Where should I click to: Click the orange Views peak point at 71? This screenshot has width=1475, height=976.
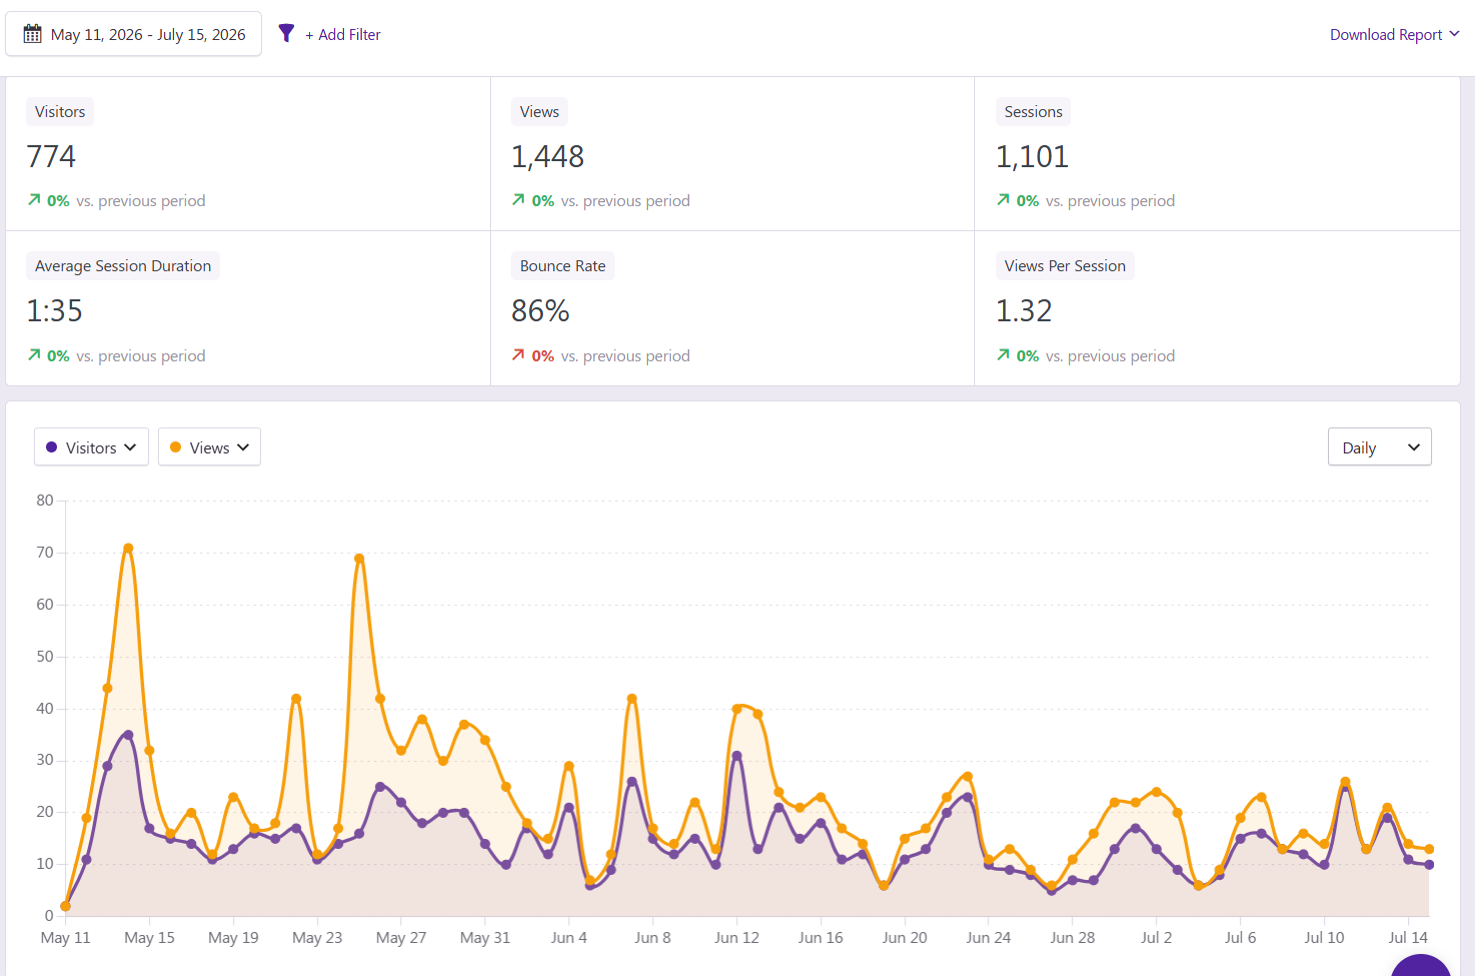point(128,548)
